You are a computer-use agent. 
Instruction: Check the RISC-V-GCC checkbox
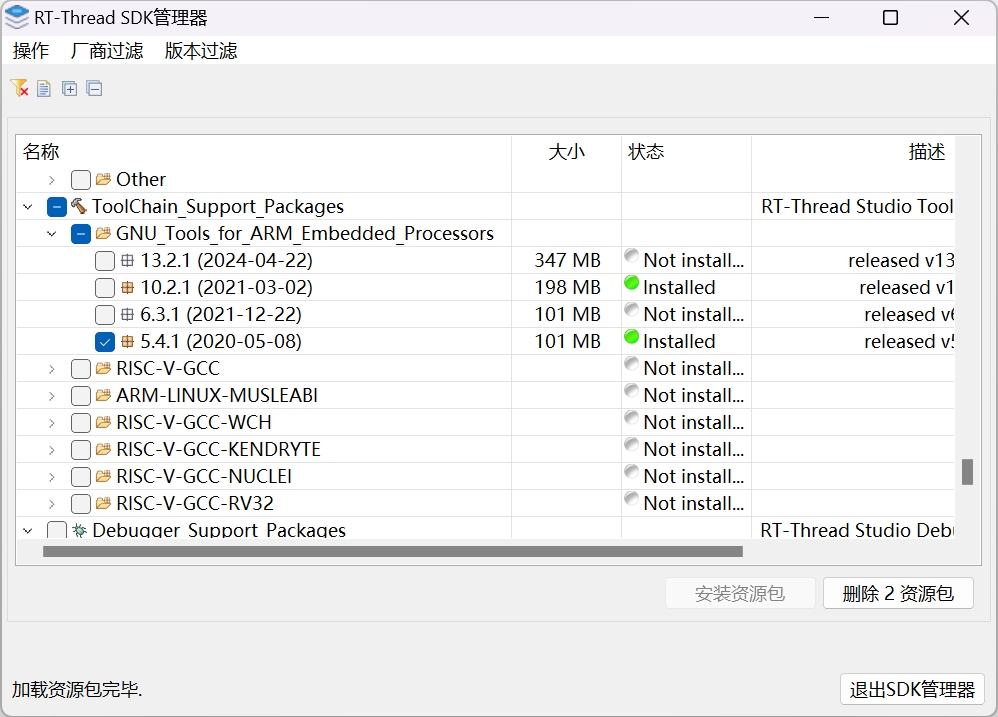(81, 369)
